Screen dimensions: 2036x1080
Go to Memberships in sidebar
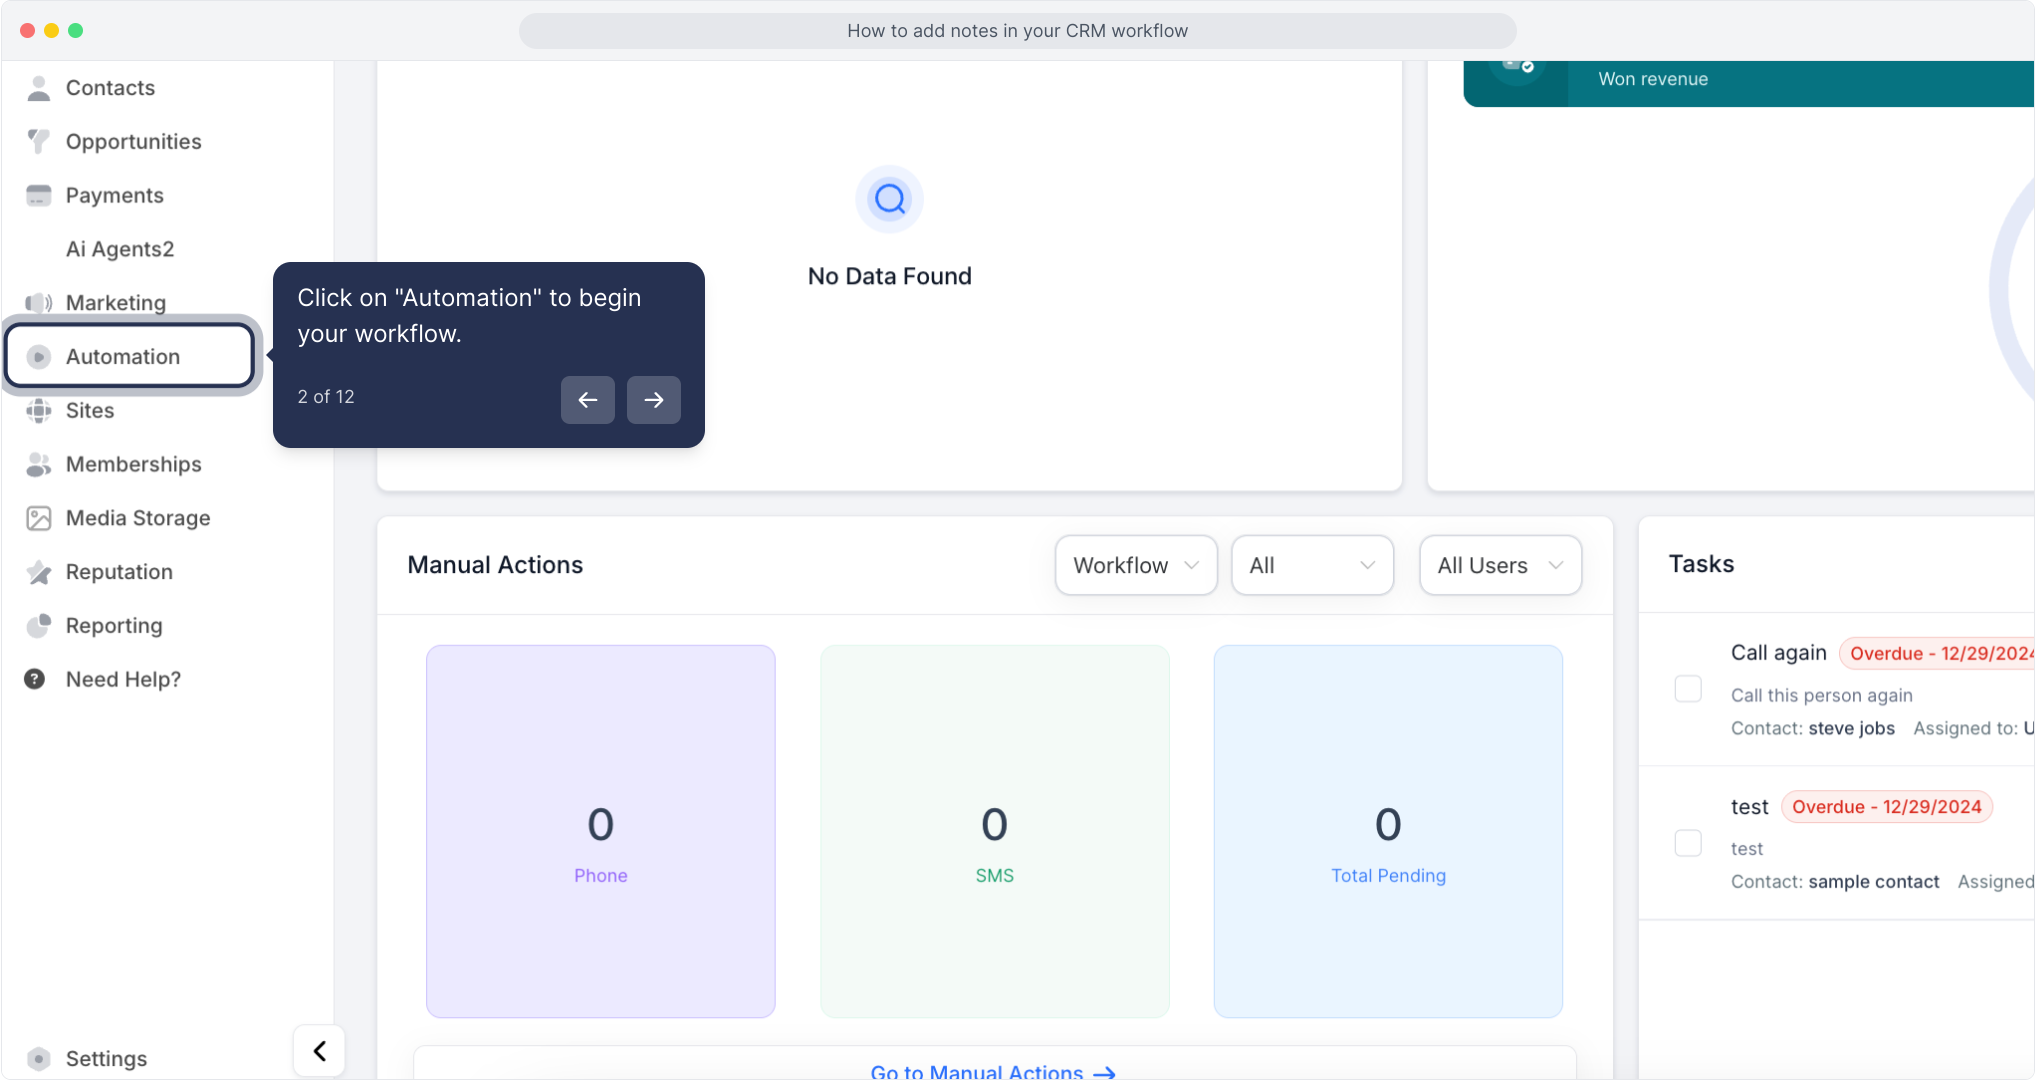[x=133, y=464]
